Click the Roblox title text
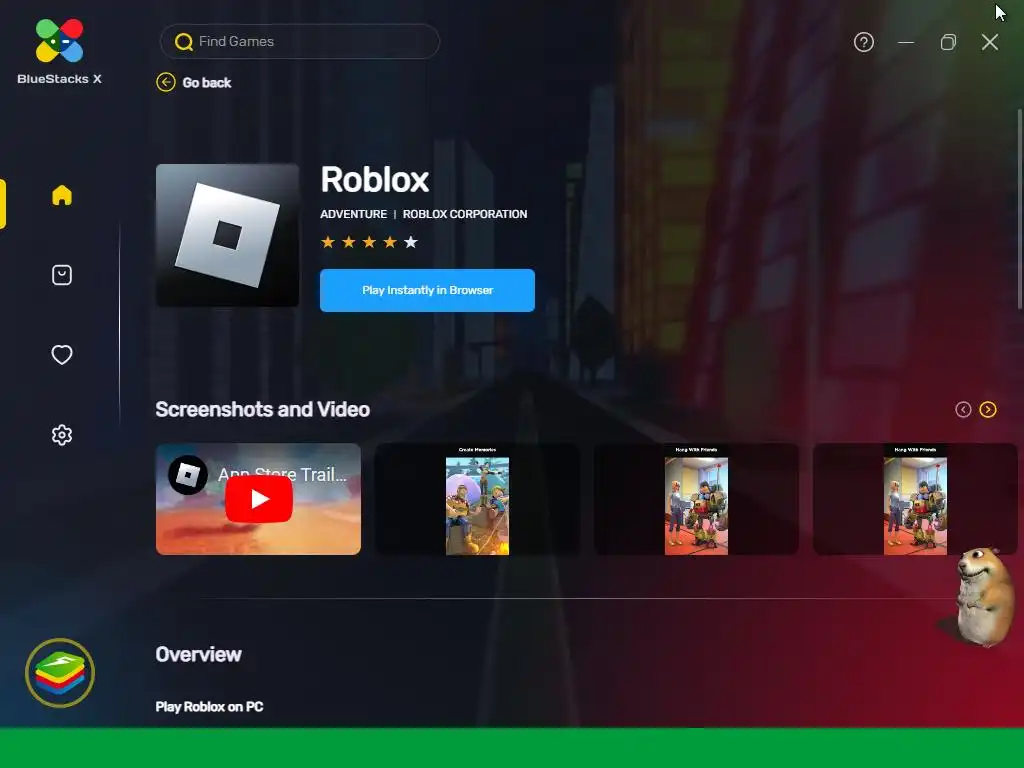The width and height of the screenshot is (1024, 768). (x=374, y=180)
